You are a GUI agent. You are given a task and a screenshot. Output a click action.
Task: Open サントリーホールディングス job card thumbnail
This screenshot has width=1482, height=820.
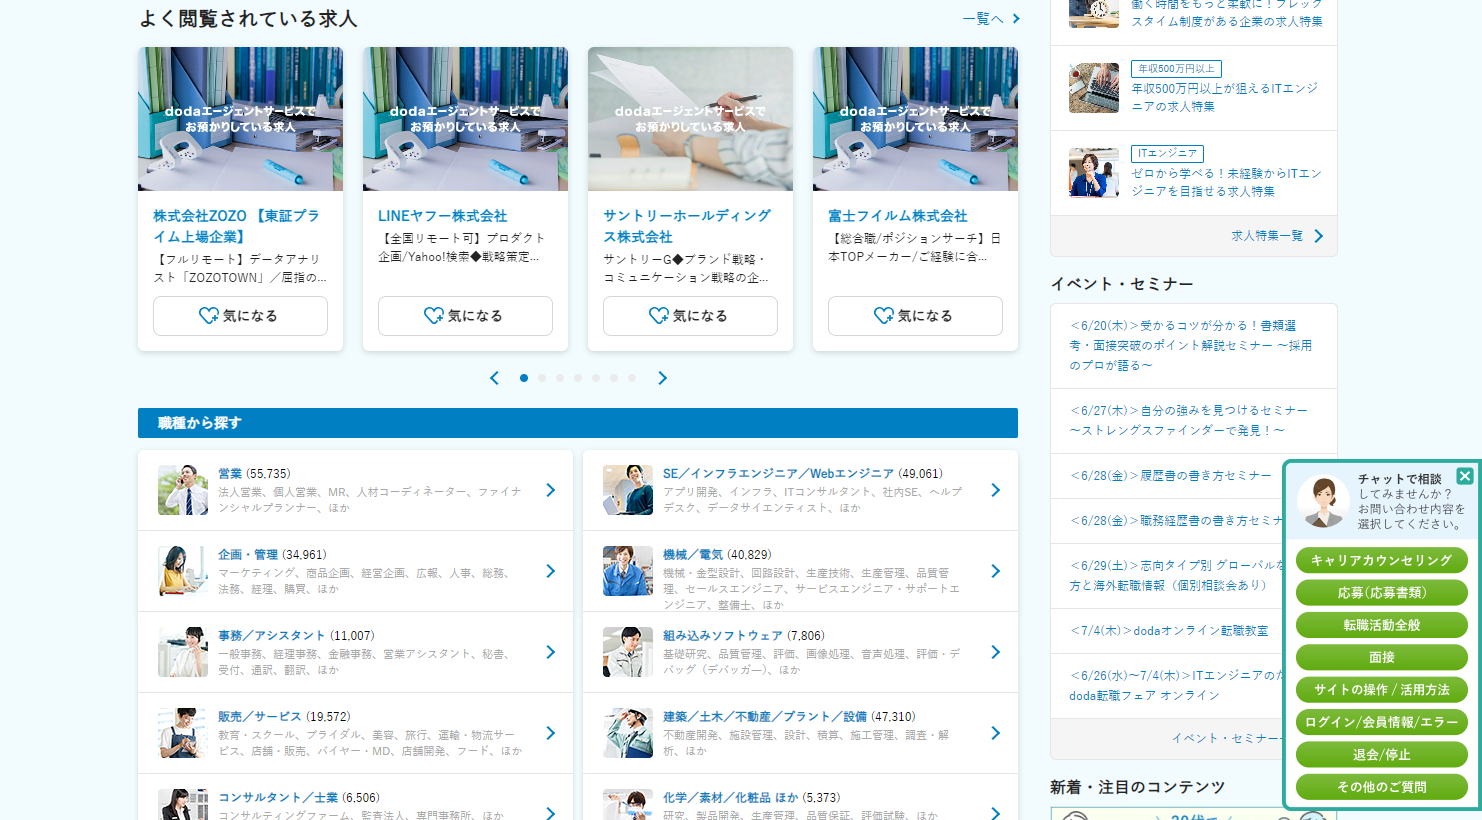pyautogui.click(x=690, y=119)
